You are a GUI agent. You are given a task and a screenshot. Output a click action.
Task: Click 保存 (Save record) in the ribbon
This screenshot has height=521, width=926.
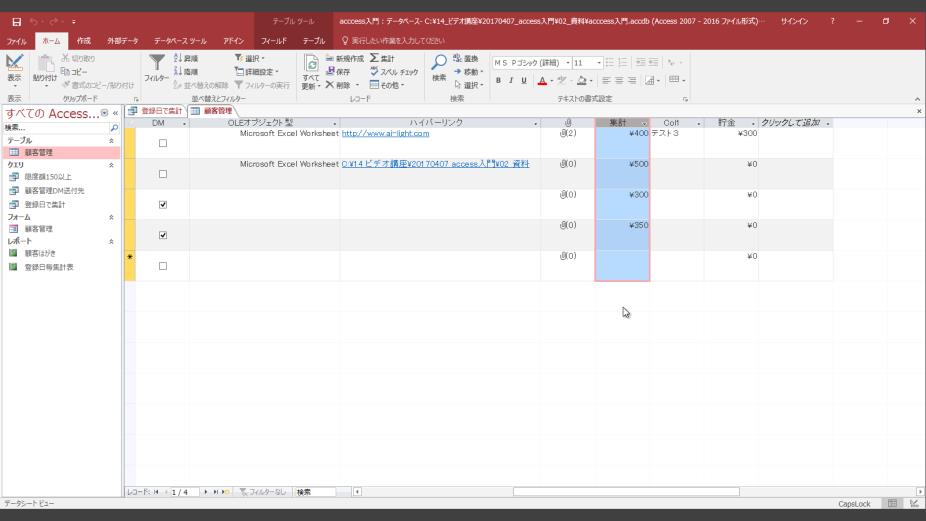point(338,71)
